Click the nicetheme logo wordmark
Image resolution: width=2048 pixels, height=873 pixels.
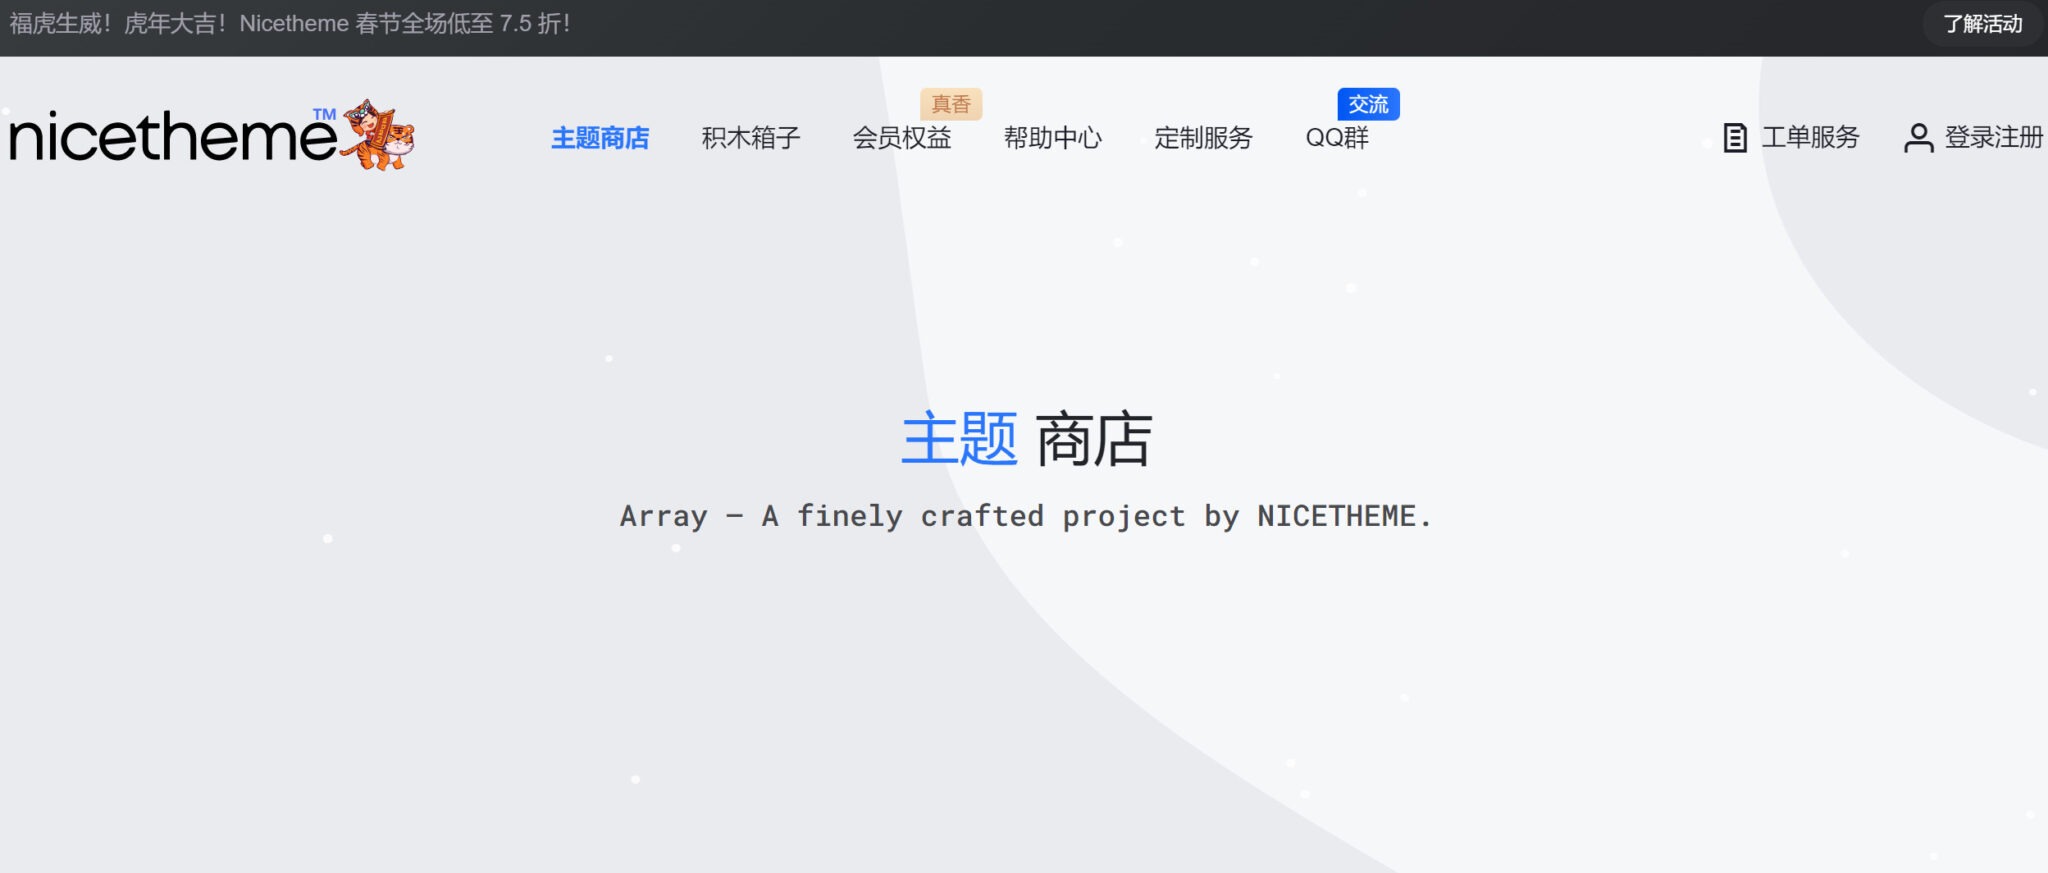tap(172, 138)
